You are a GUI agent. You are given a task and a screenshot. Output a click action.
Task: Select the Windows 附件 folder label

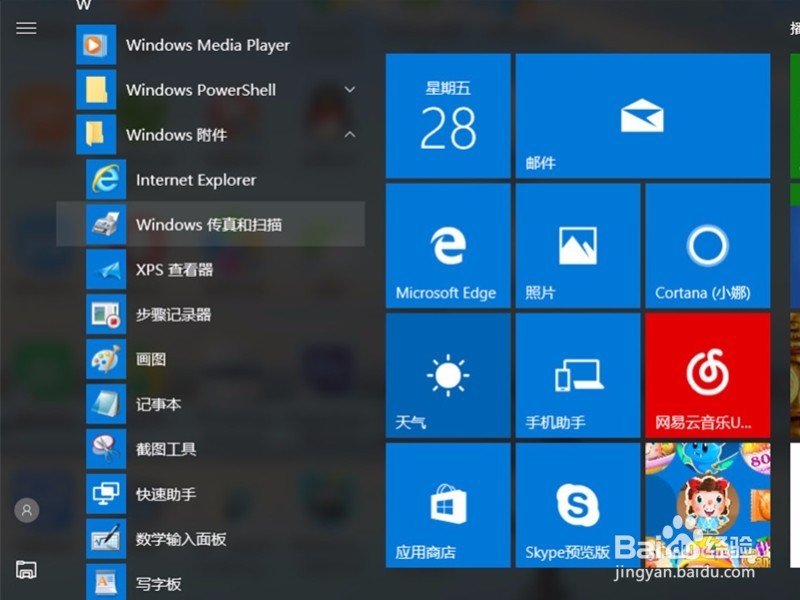point(177,135)
